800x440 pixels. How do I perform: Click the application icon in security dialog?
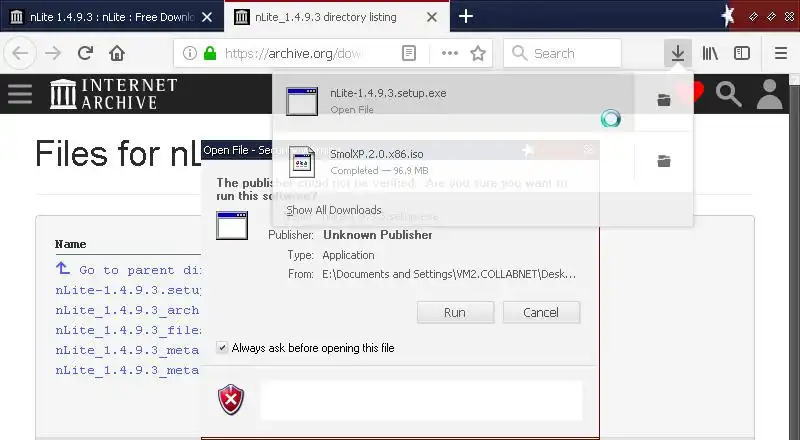pos(232,225)
